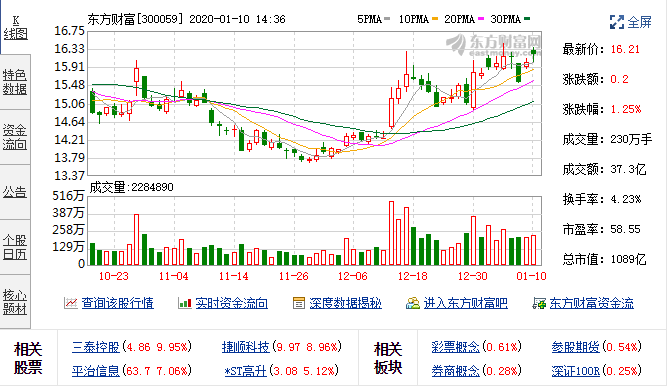This screenshot has width=668, height=386.
Task: Open the 核心题材 side tab
Action: [15, 302]
